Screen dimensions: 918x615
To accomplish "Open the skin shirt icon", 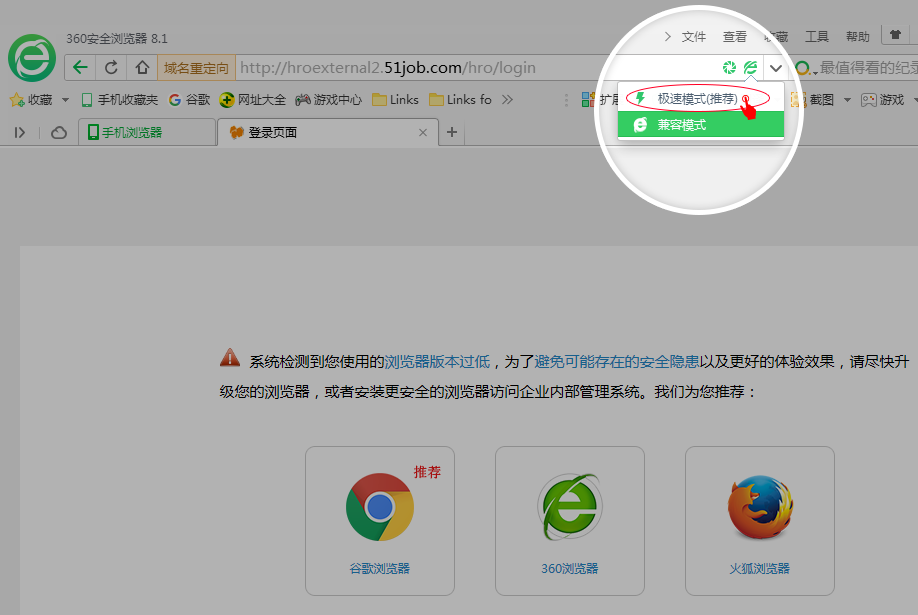I will point(895,36).
